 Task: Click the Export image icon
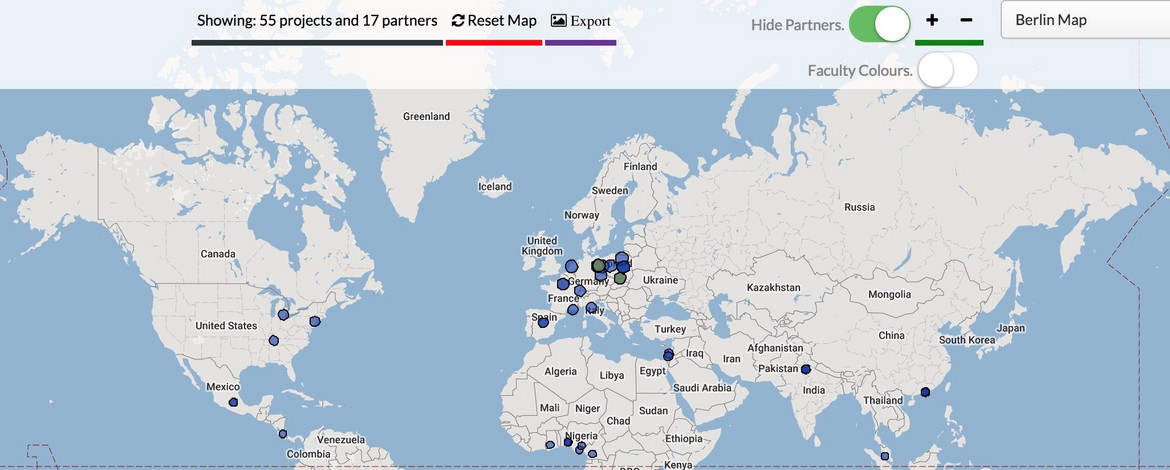(559, 21)
